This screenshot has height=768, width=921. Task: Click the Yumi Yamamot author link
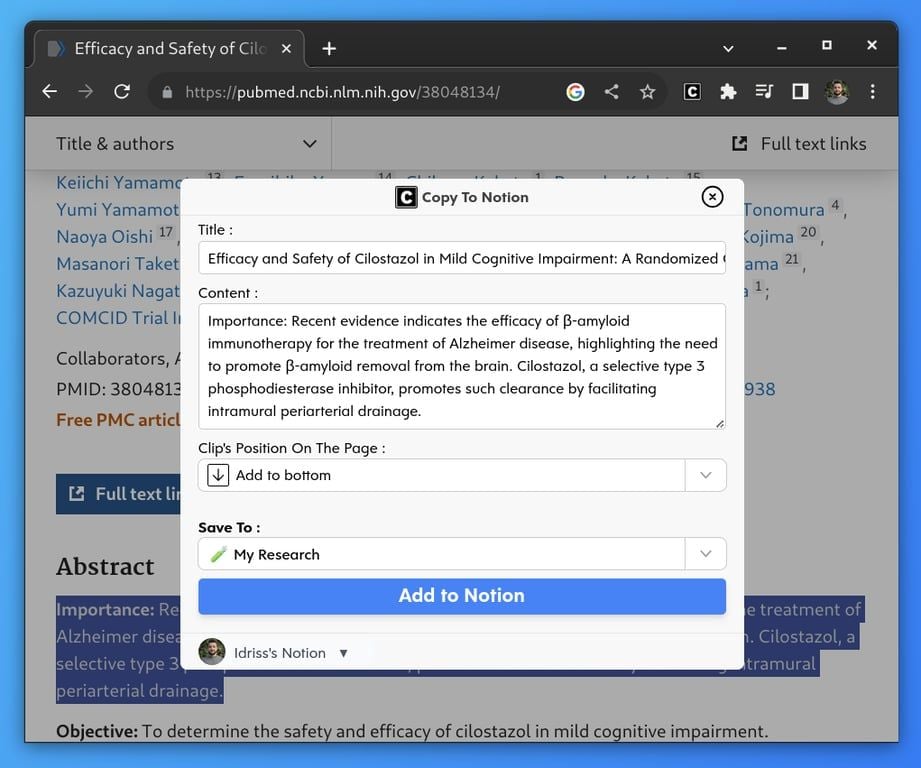[x=118, y=210]
